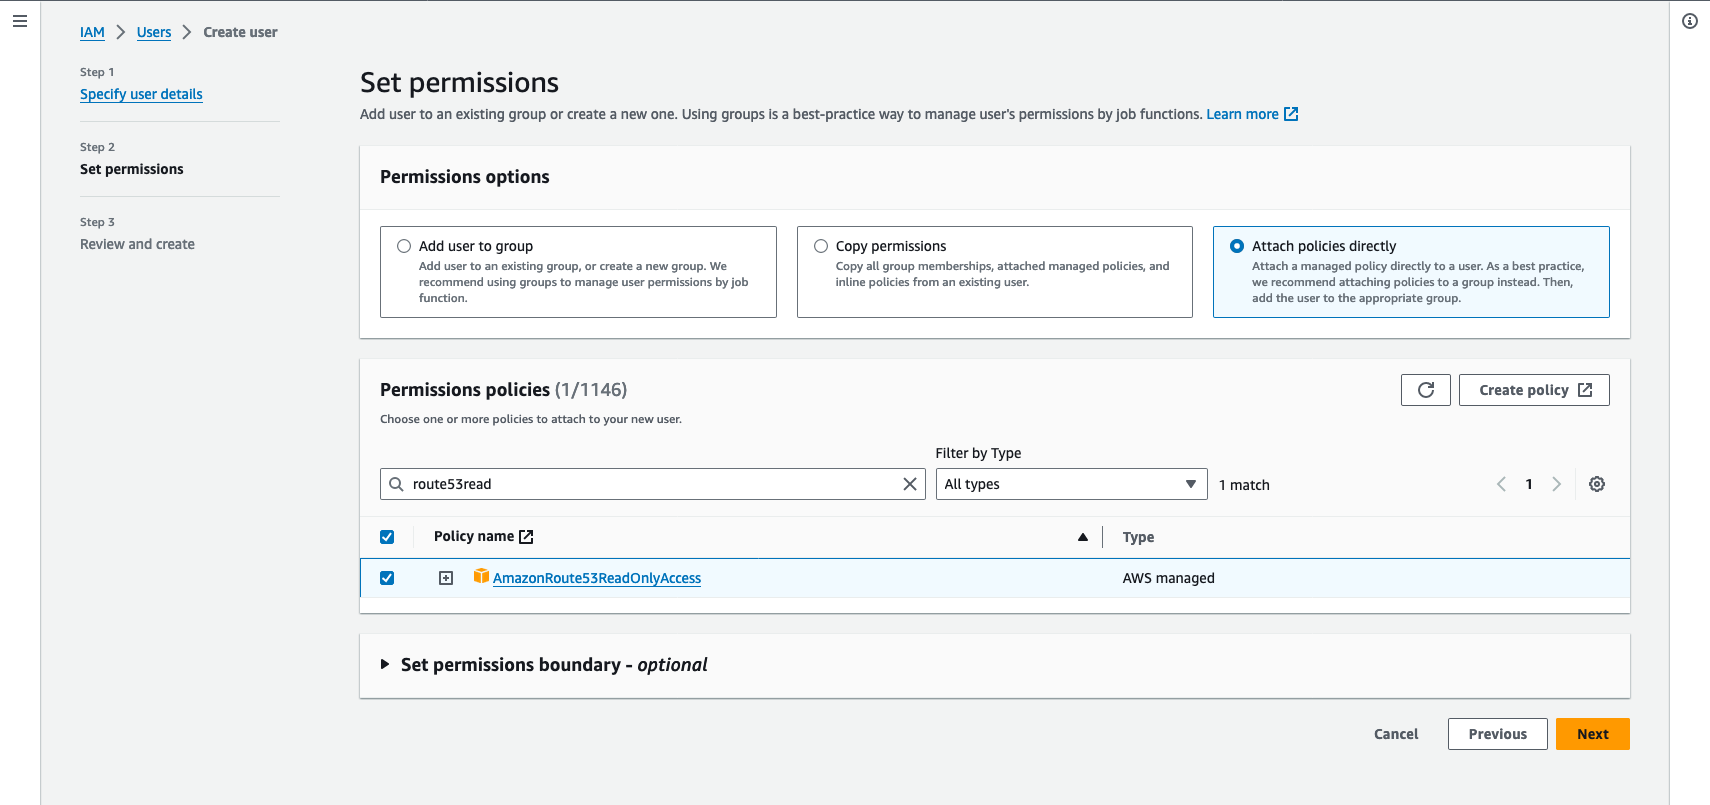The width and height of the screenshot is (1710, 805).
Task: Go to Users breadcrumb
Action: 154,32
